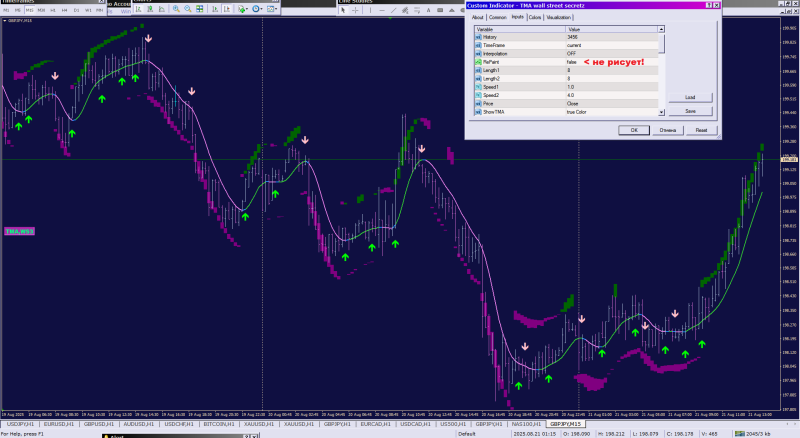
Task: Click the Speed2 value 4.0 field
Action: (x=612, y=95)
